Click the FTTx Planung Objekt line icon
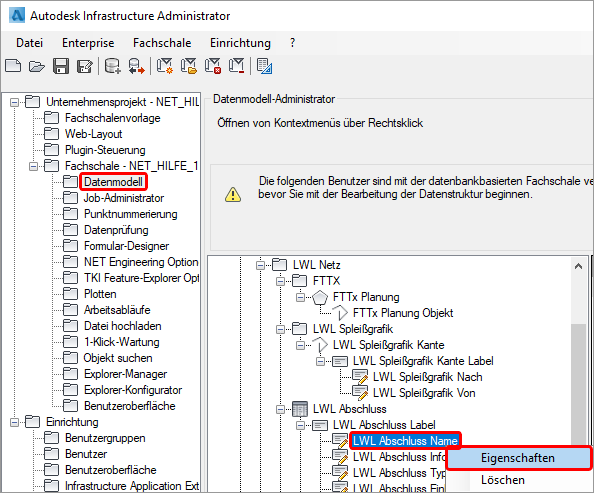Image resolution: width=594 pixels, height=493 pixels. (x=340, y=313)
